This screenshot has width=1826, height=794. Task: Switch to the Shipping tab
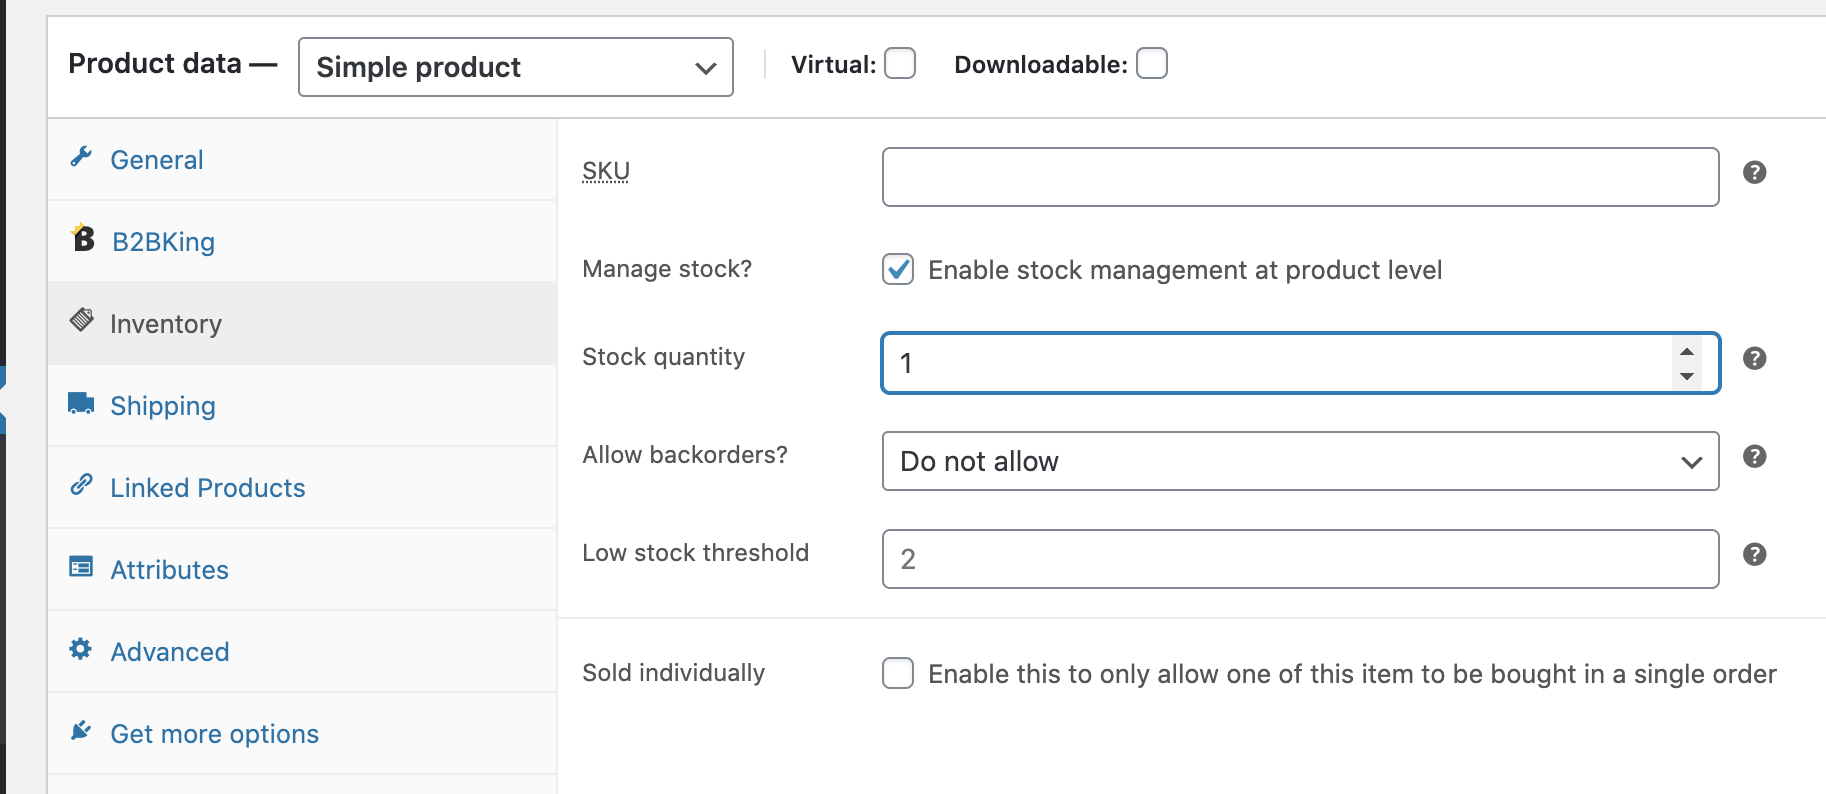pos(302,406)
